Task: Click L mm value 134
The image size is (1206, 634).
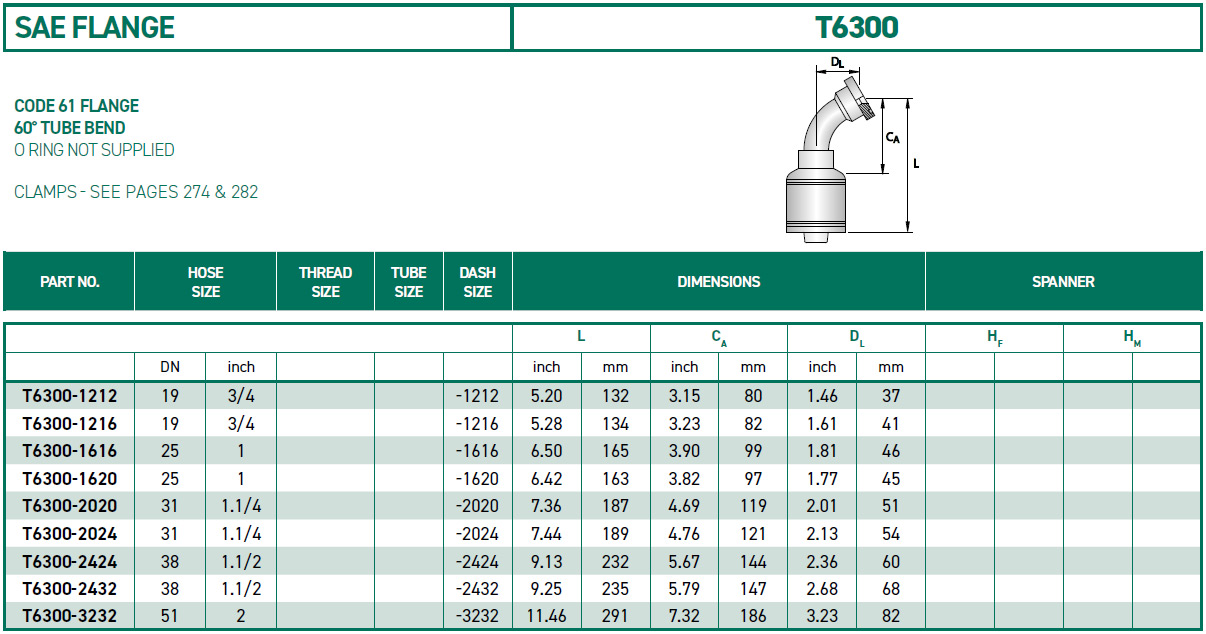Action: 615,424
